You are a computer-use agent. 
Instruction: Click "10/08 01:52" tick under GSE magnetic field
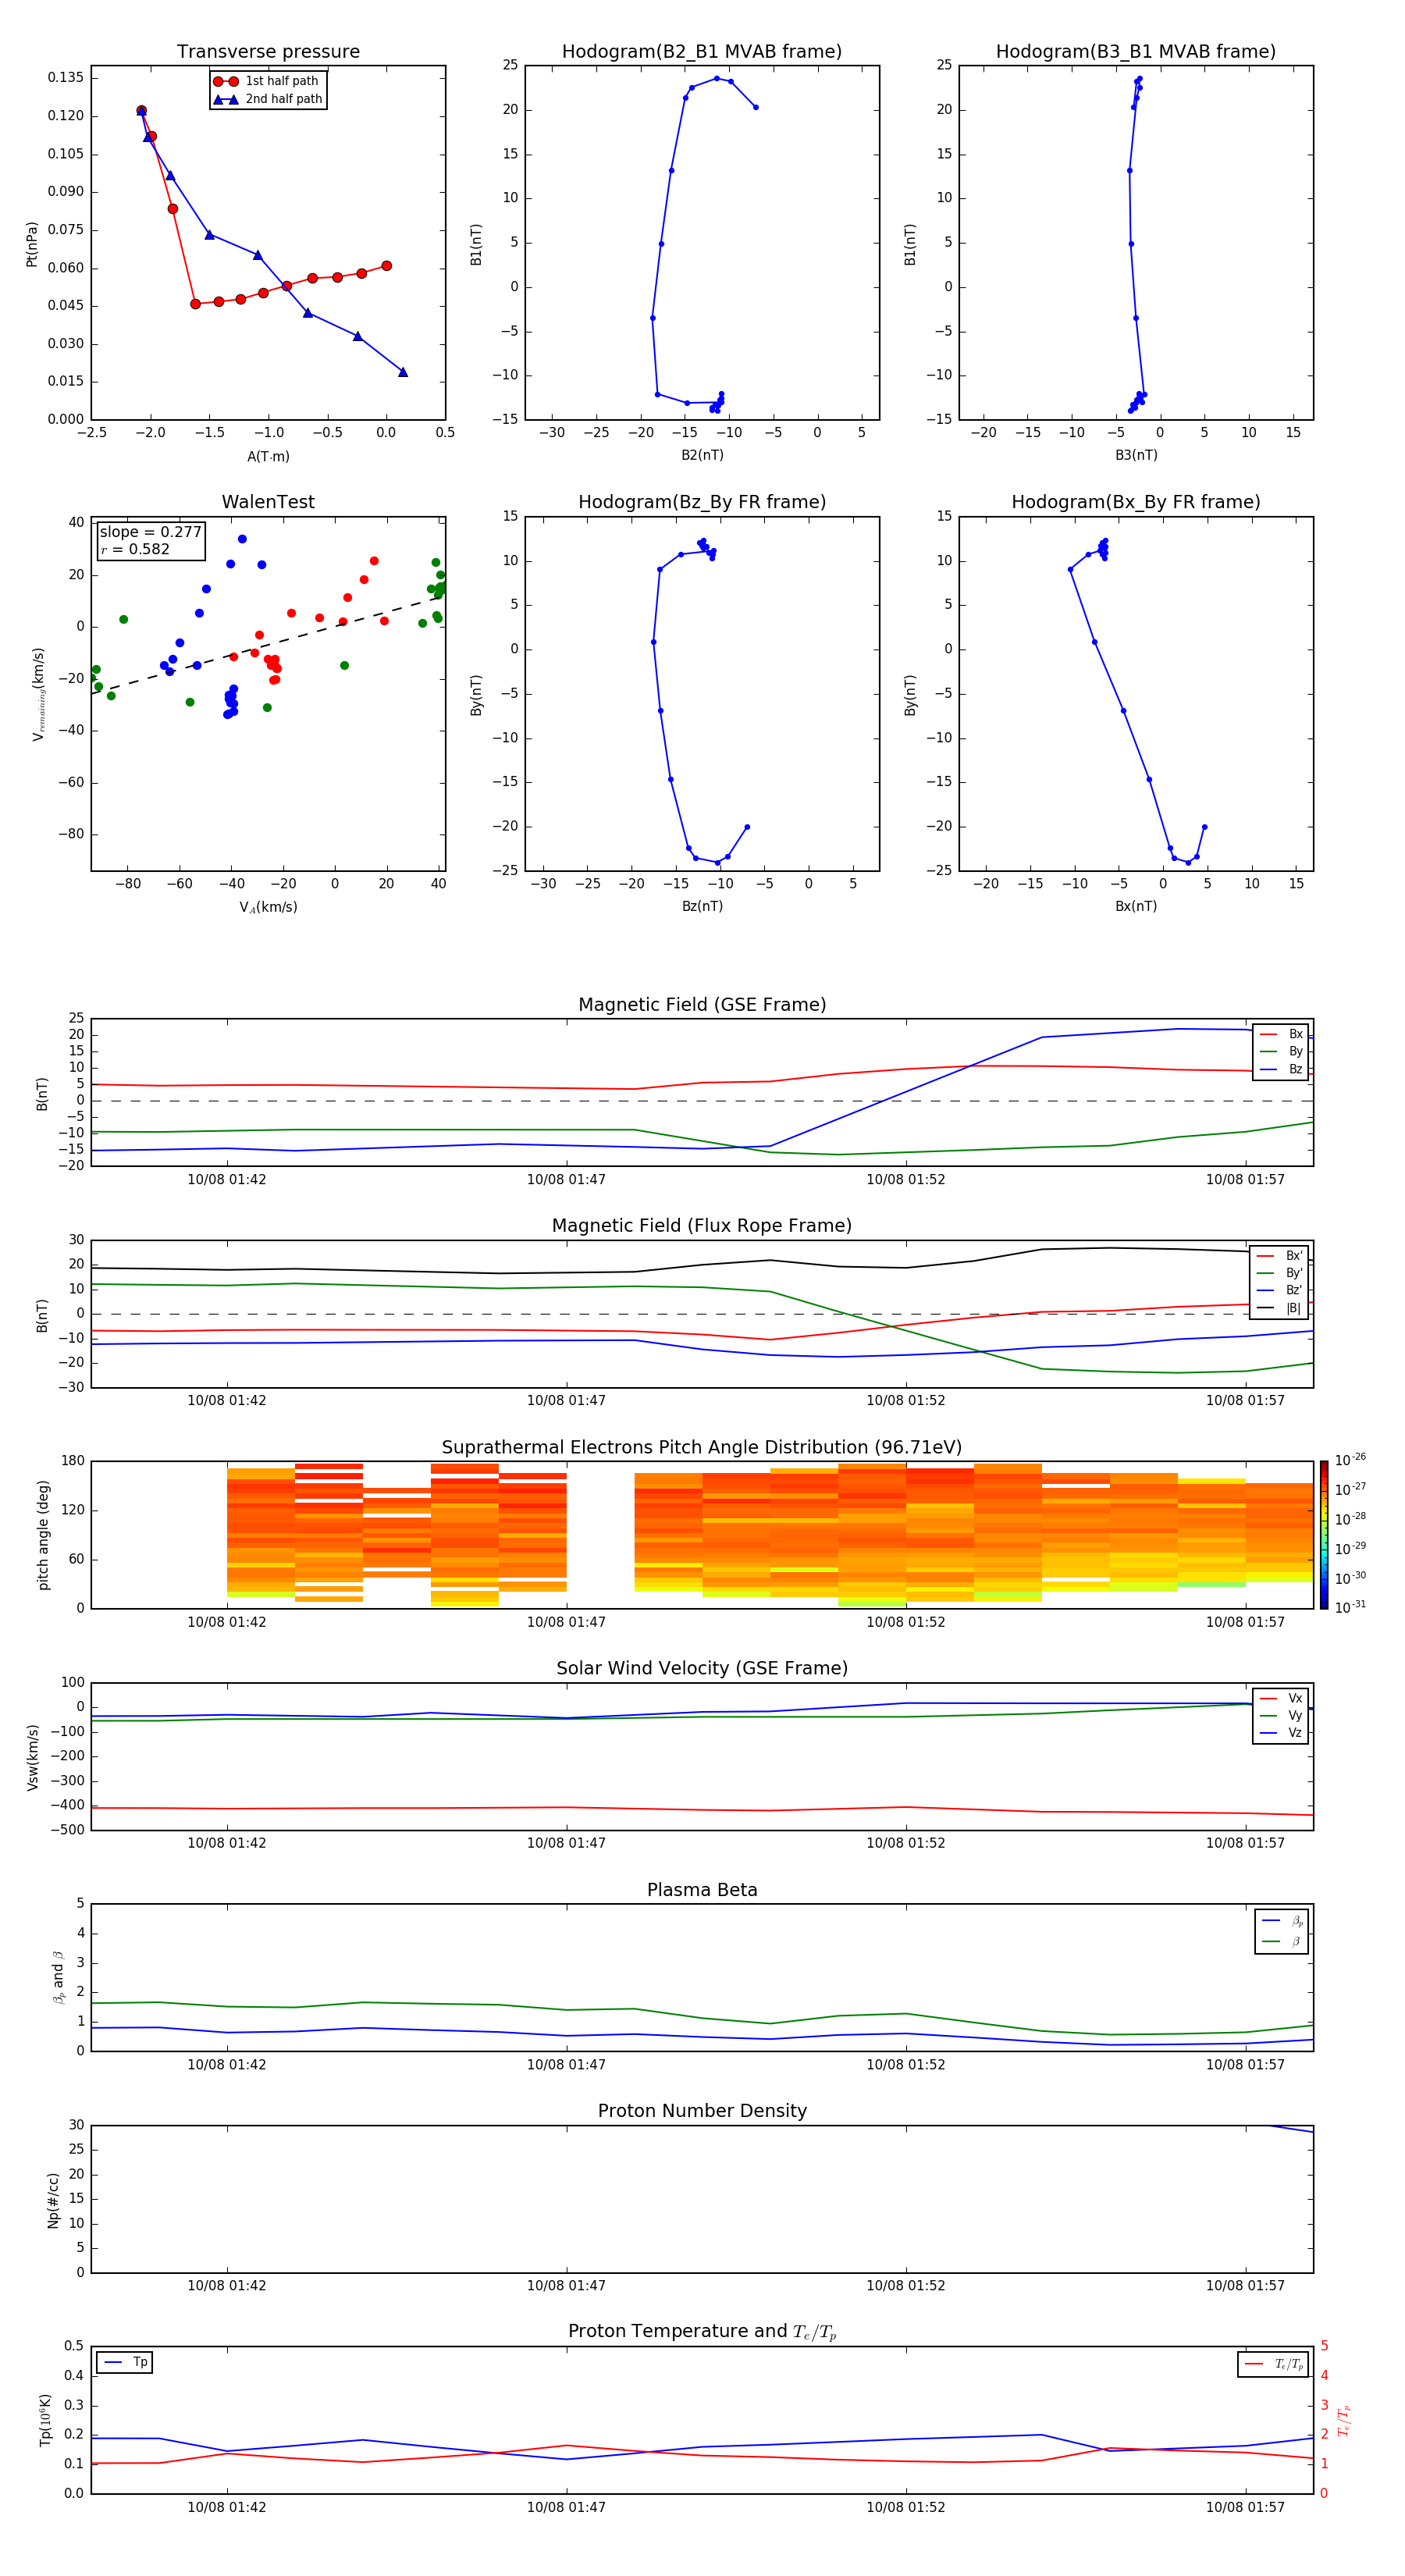(906, 1180)
